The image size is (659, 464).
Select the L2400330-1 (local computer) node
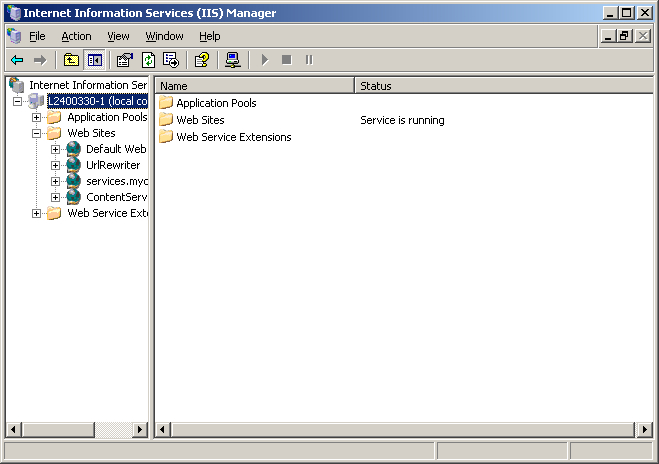97,101
